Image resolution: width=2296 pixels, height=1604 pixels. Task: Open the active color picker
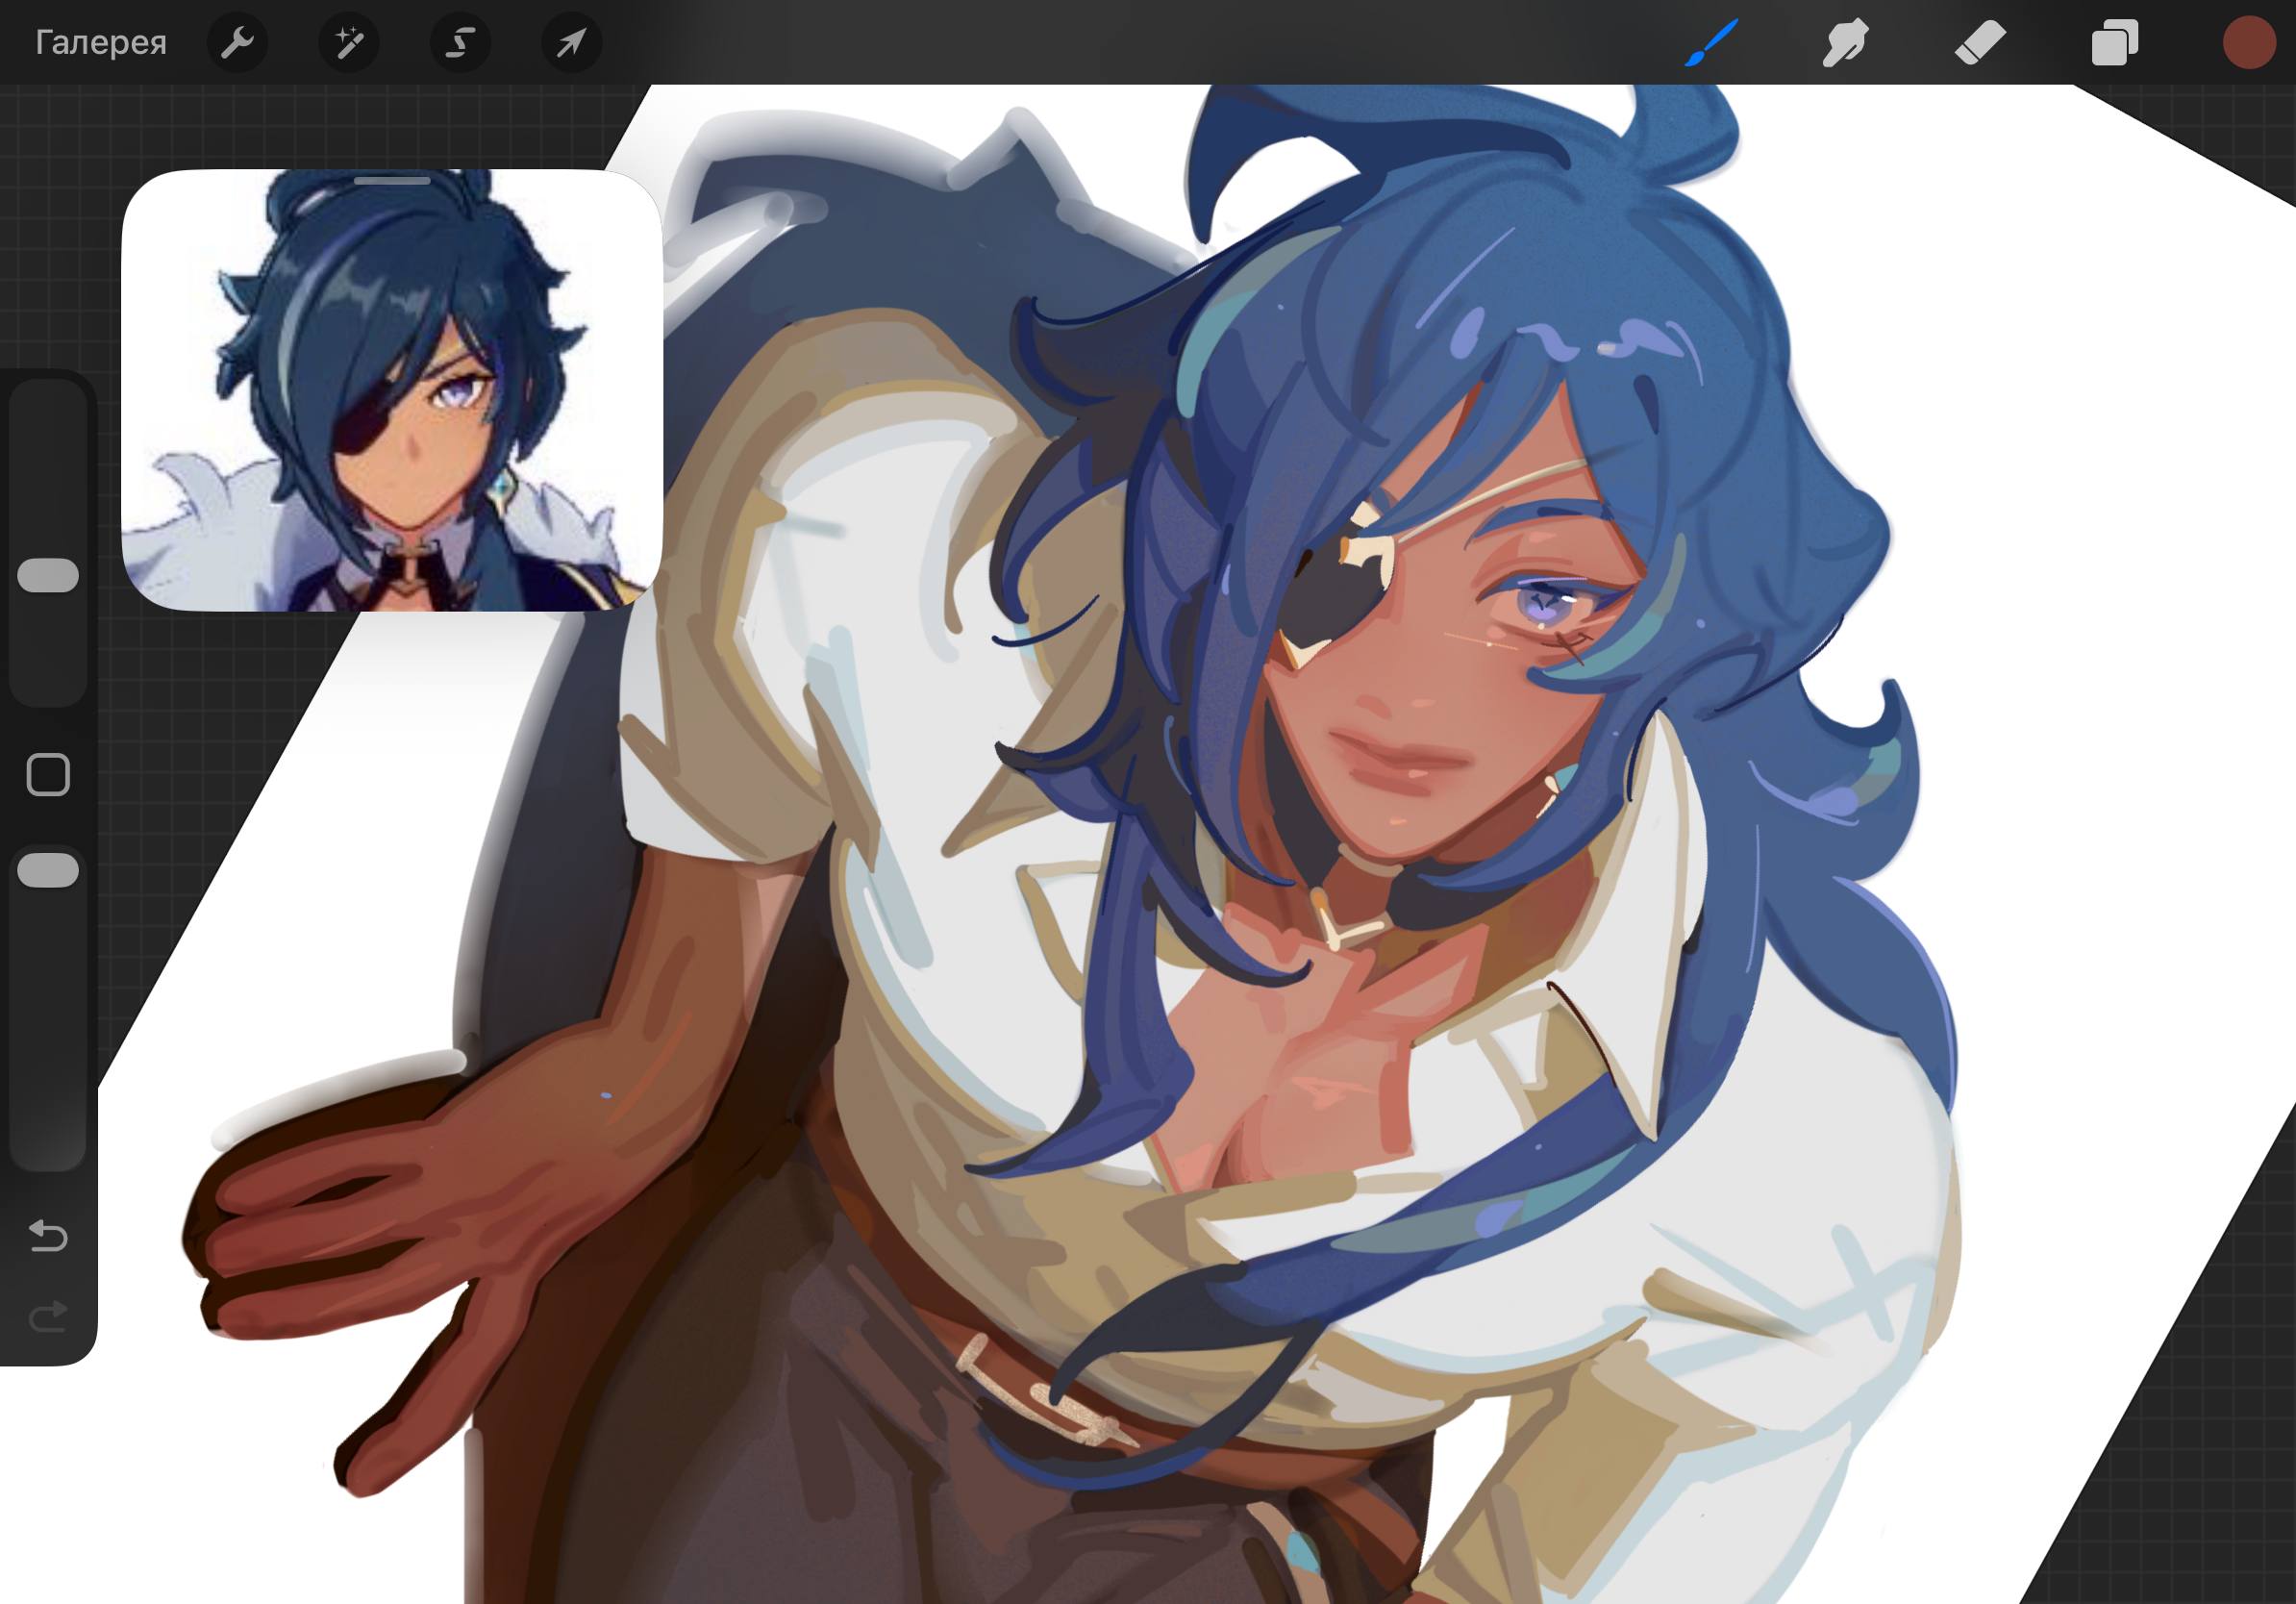tap(2249, 43)
